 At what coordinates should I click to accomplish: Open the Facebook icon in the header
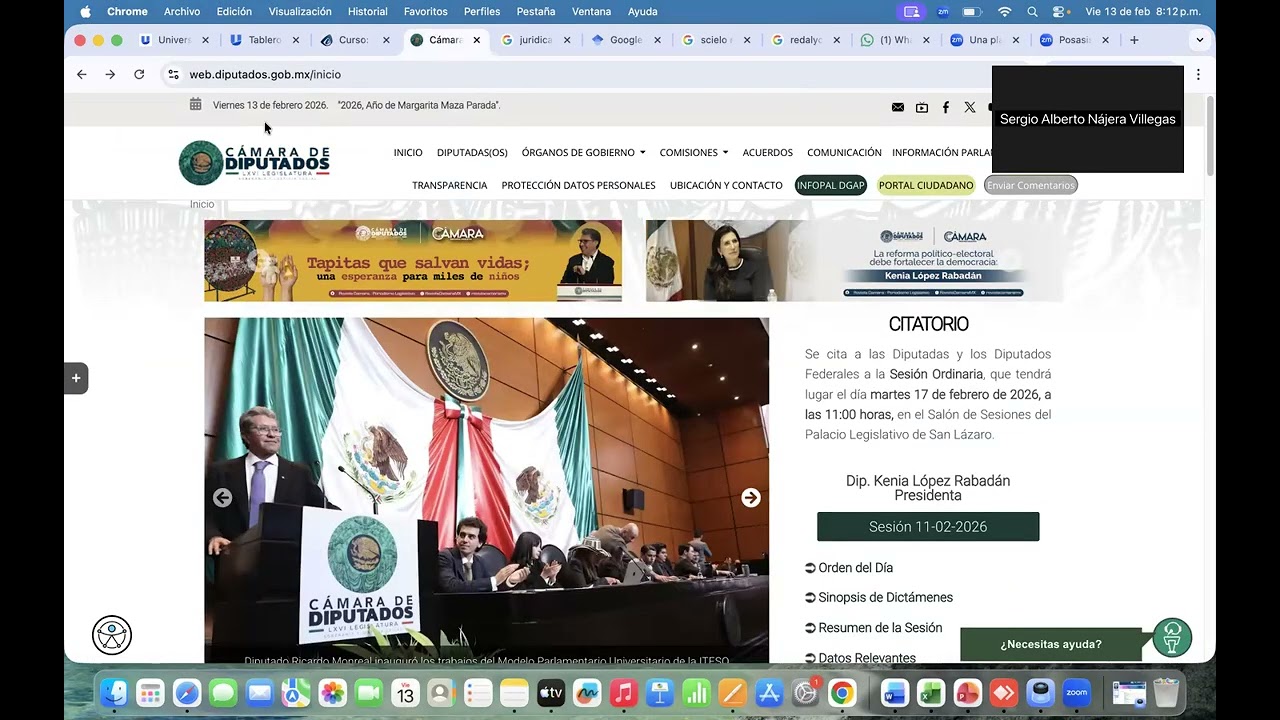(x=946, y=107)
